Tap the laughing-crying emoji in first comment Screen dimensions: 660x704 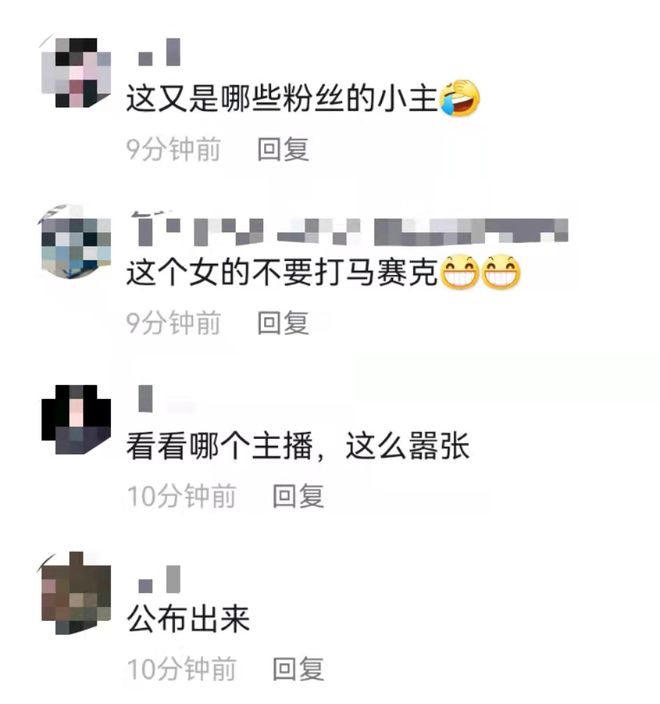[x=460, y=98]
